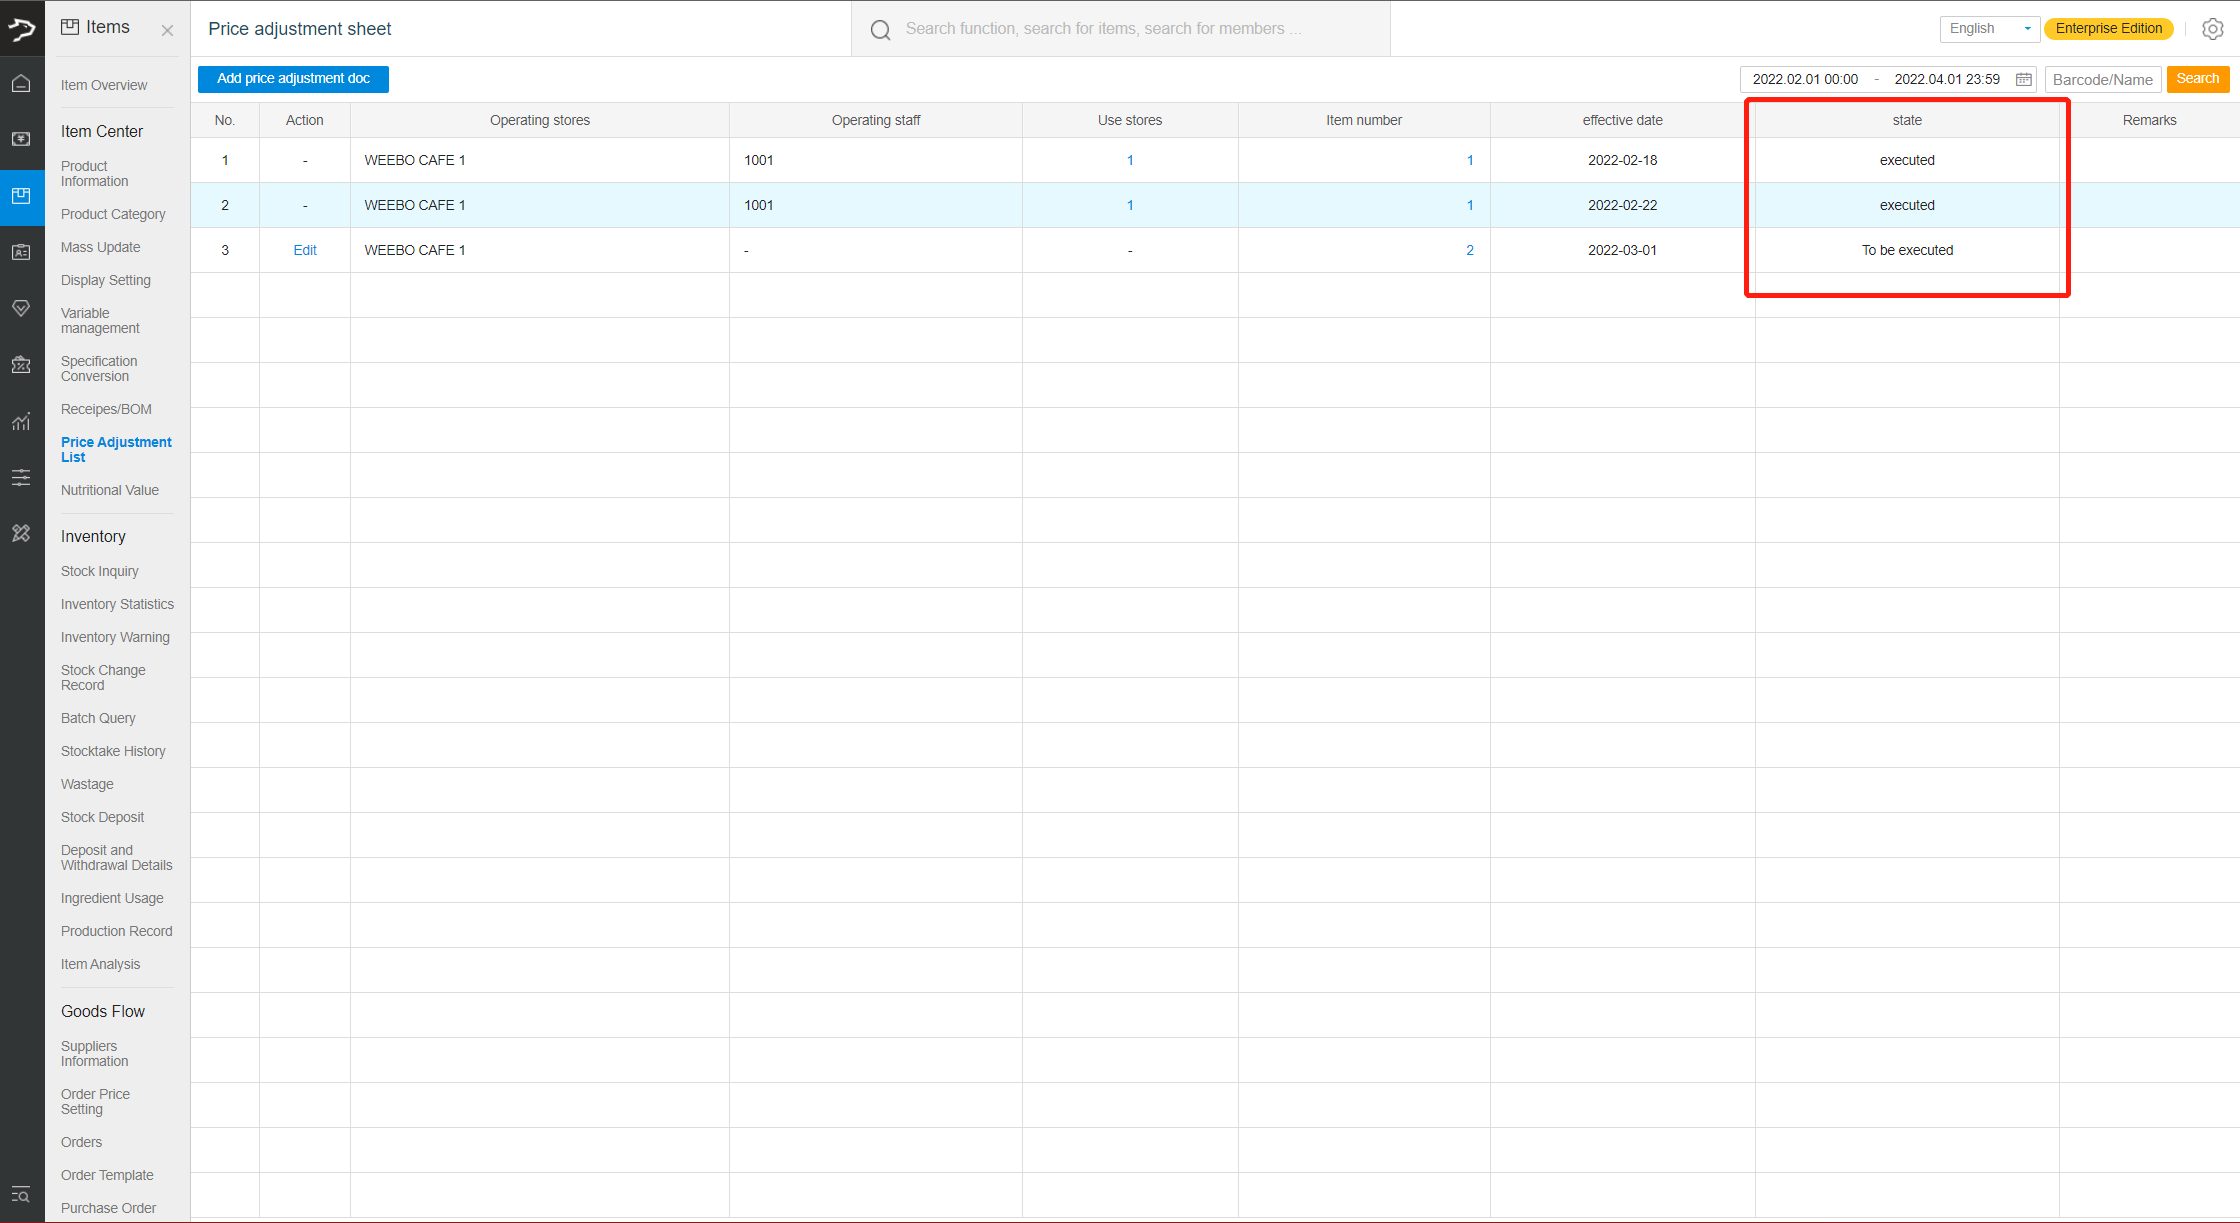2240x1223 pixels.
Task: Open Batch Query menu
Action: click(98, 718)
